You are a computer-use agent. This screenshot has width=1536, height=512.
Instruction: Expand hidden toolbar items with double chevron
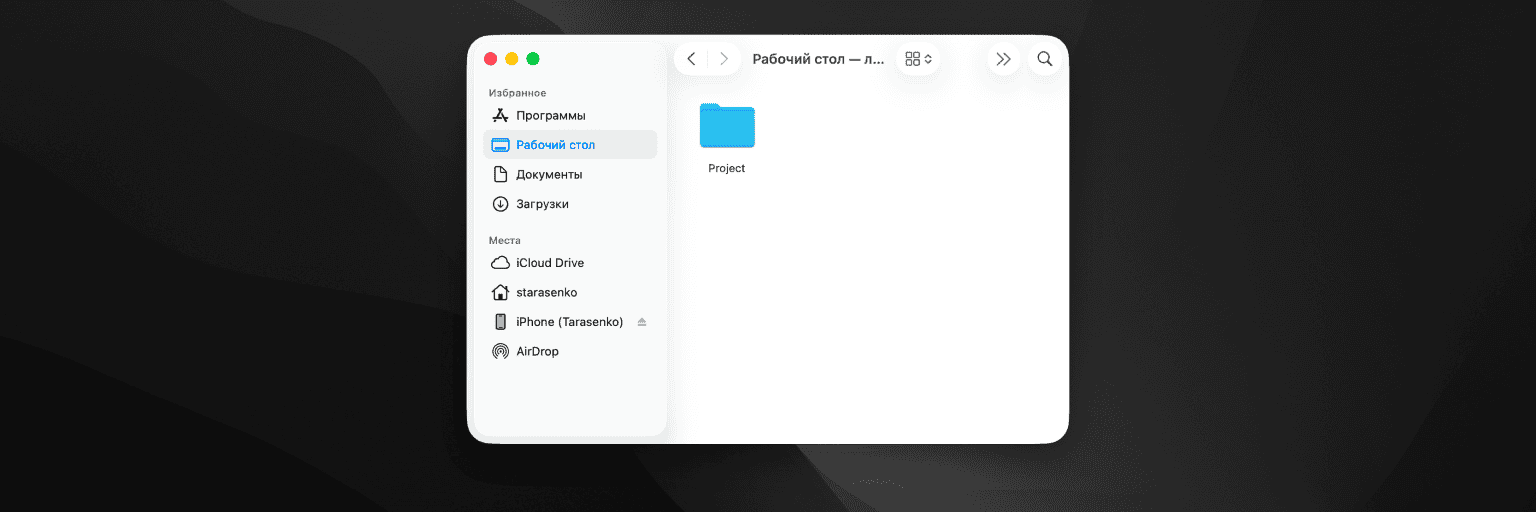click(x=1003, y=59)
